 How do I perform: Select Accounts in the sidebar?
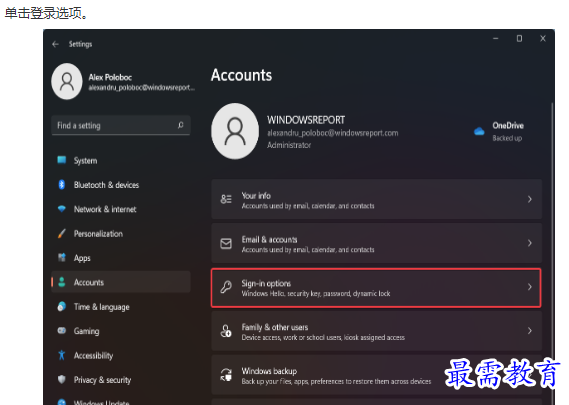point(121,282)
